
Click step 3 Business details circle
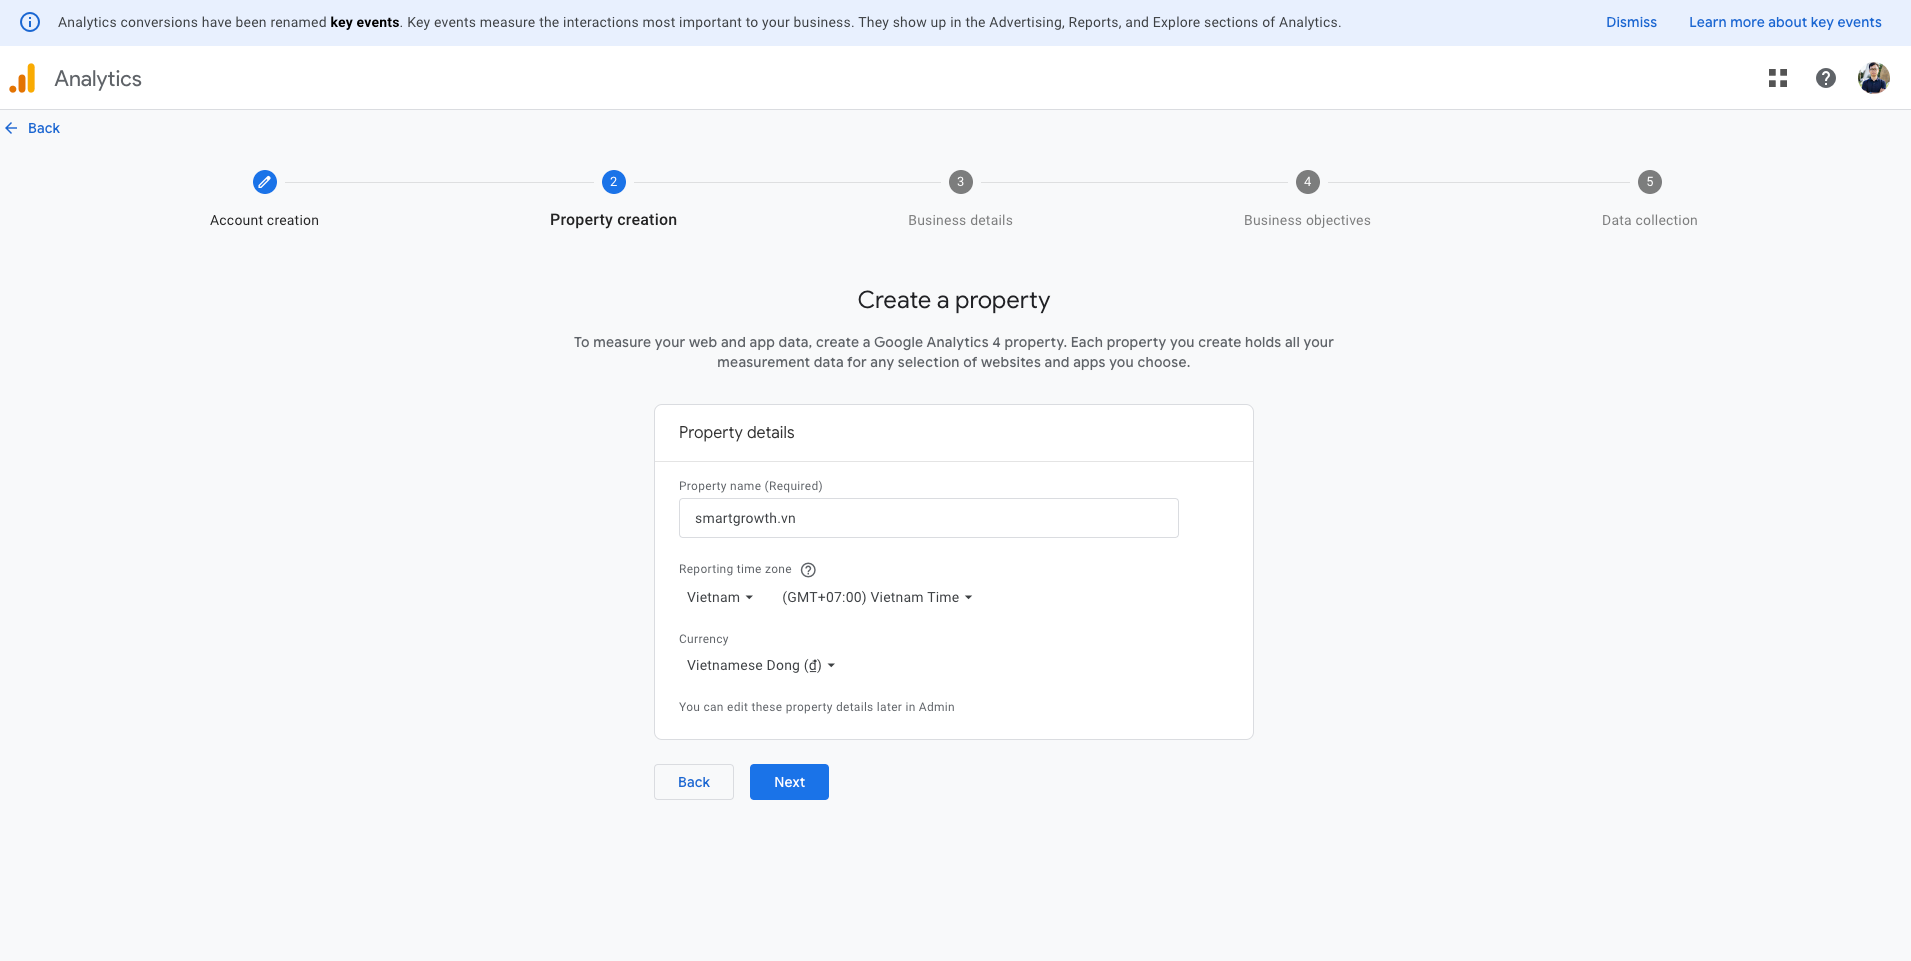(x=960, y=182)
